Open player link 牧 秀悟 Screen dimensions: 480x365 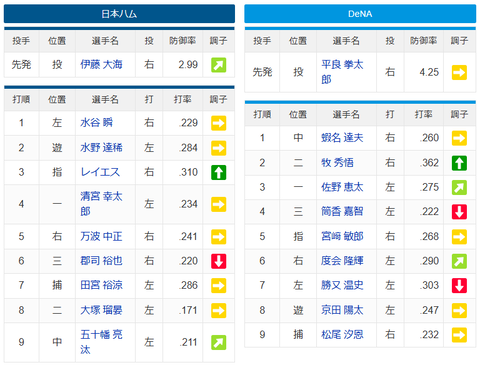[337, 163]
